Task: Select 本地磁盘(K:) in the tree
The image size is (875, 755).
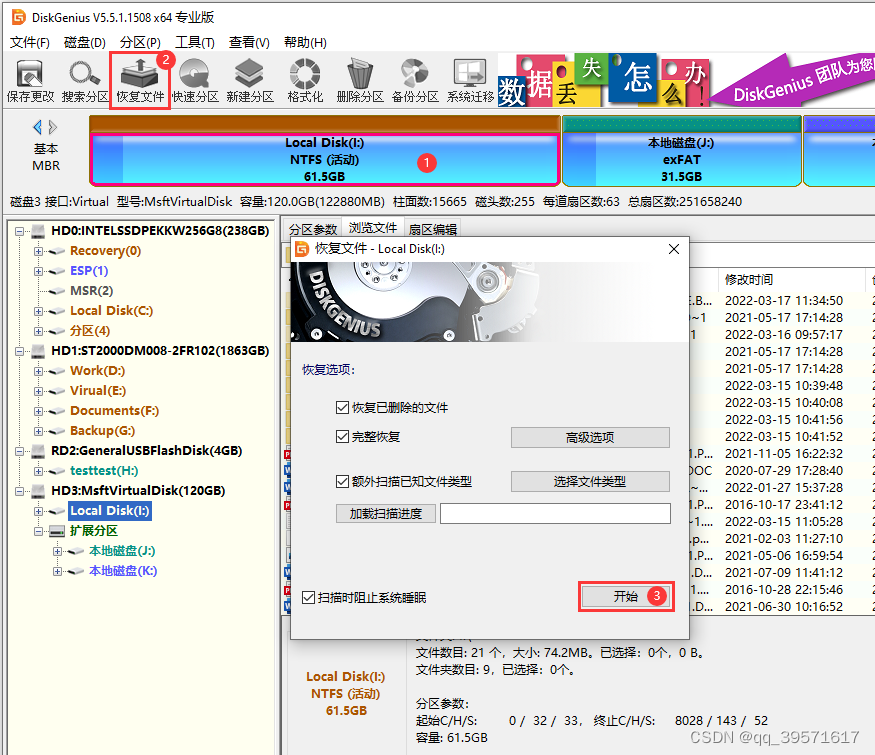Action: pyautogui.click(x=123, y=571)
